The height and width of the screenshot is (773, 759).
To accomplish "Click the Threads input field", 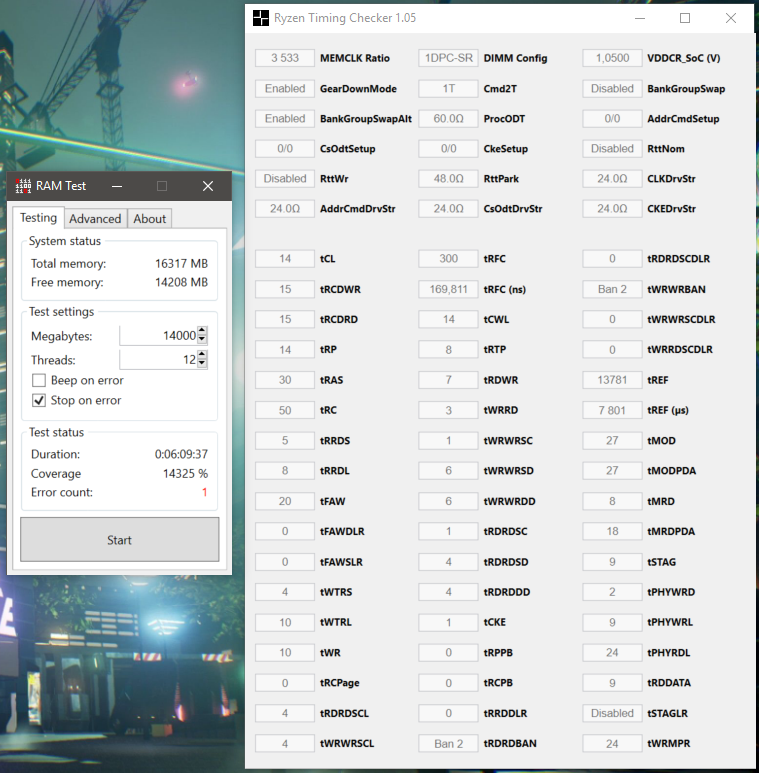I will click(158, 359).
